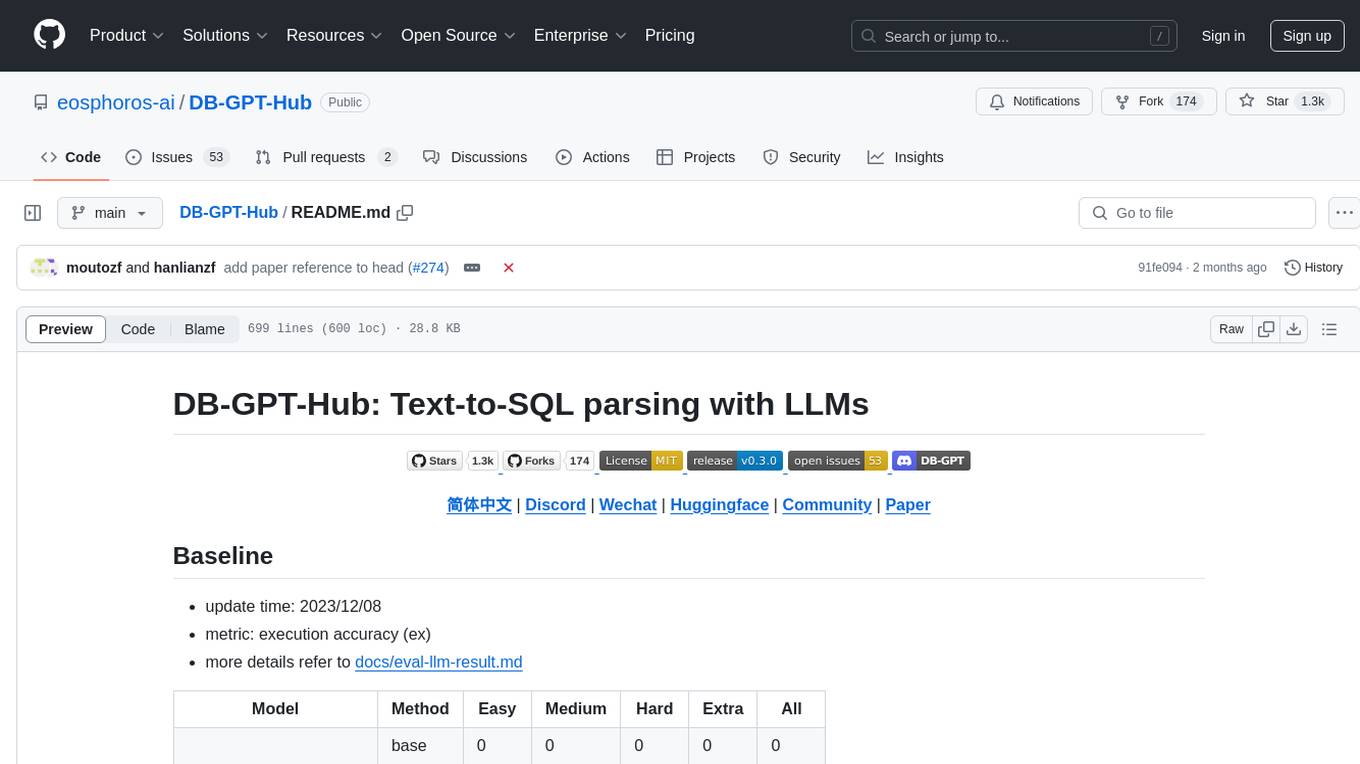This screenshot has width=1360, height=764.
Task: Select the Preview view
Action: (66, 329)
